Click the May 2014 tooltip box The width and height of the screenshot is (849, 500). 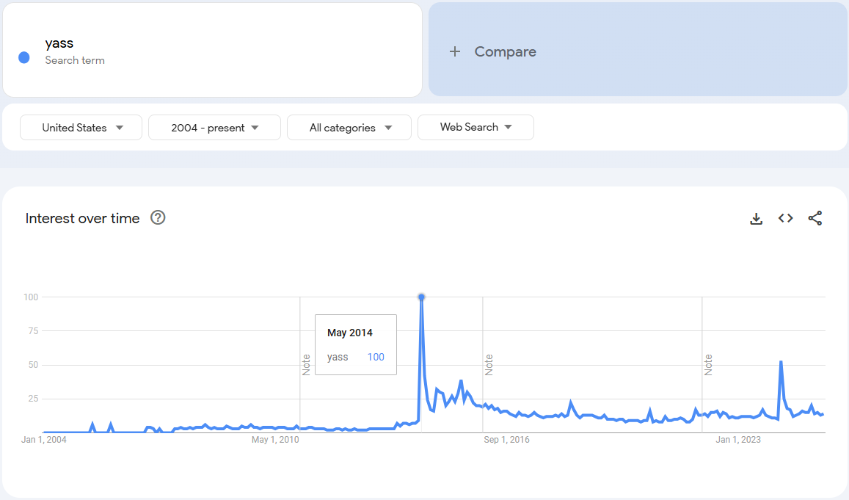pos(355,345)
